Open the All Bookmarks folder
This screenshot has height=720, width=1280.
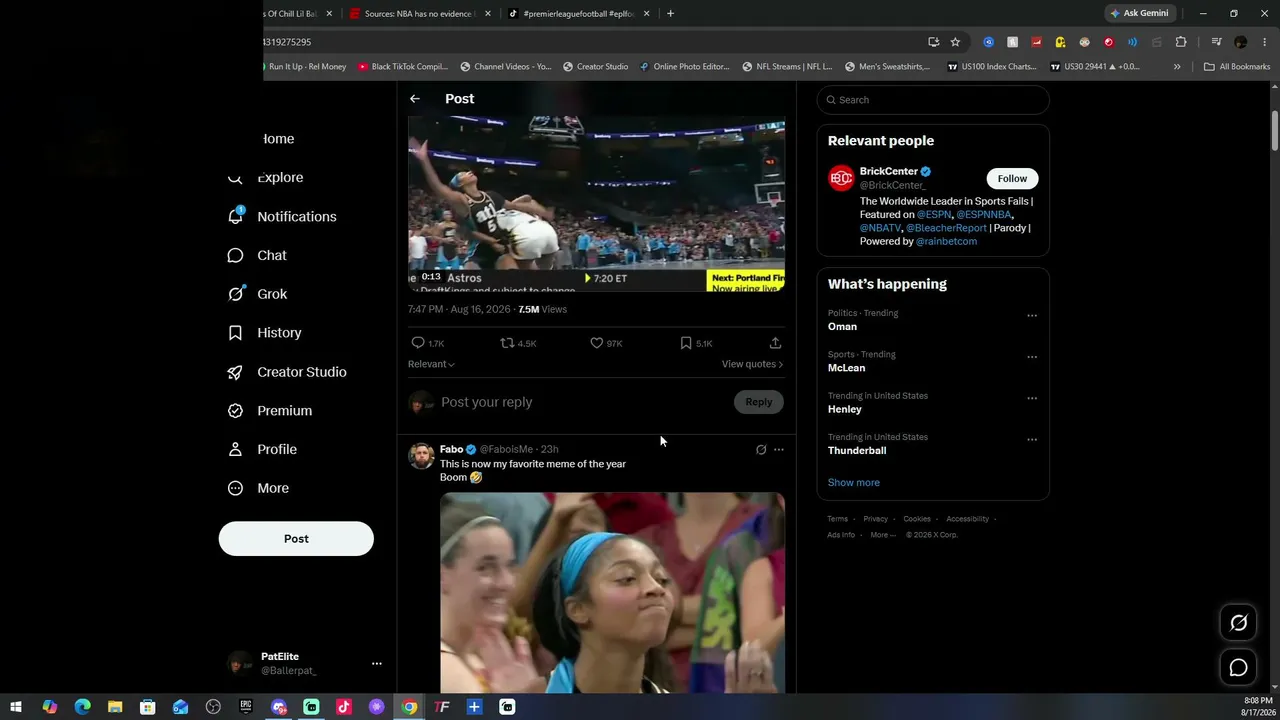click(x=1237, y=67)
